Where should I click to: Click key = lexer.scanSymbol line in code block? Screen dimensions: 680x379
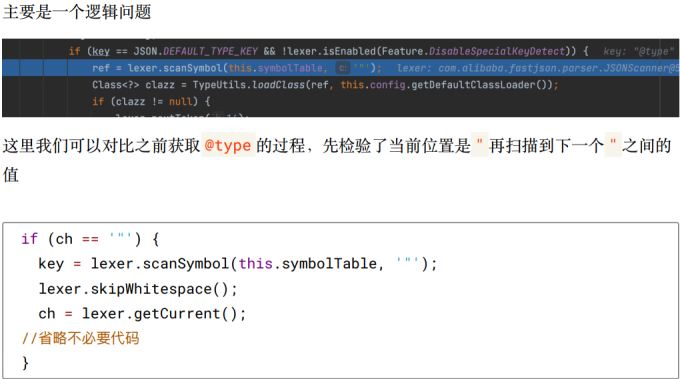coord(238,264)
